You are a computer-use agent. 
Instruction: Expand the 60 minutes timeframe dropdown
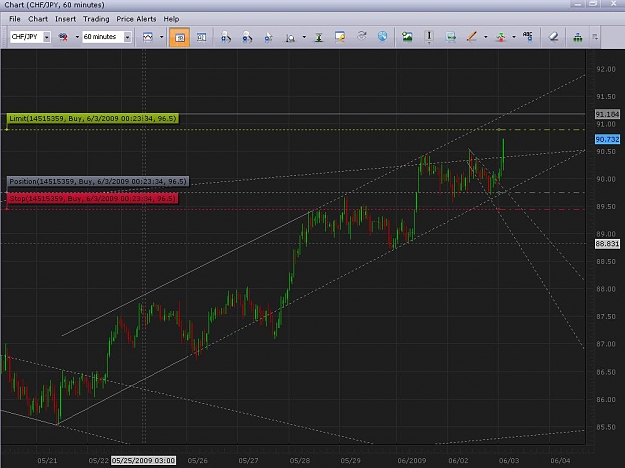point(127,37)
